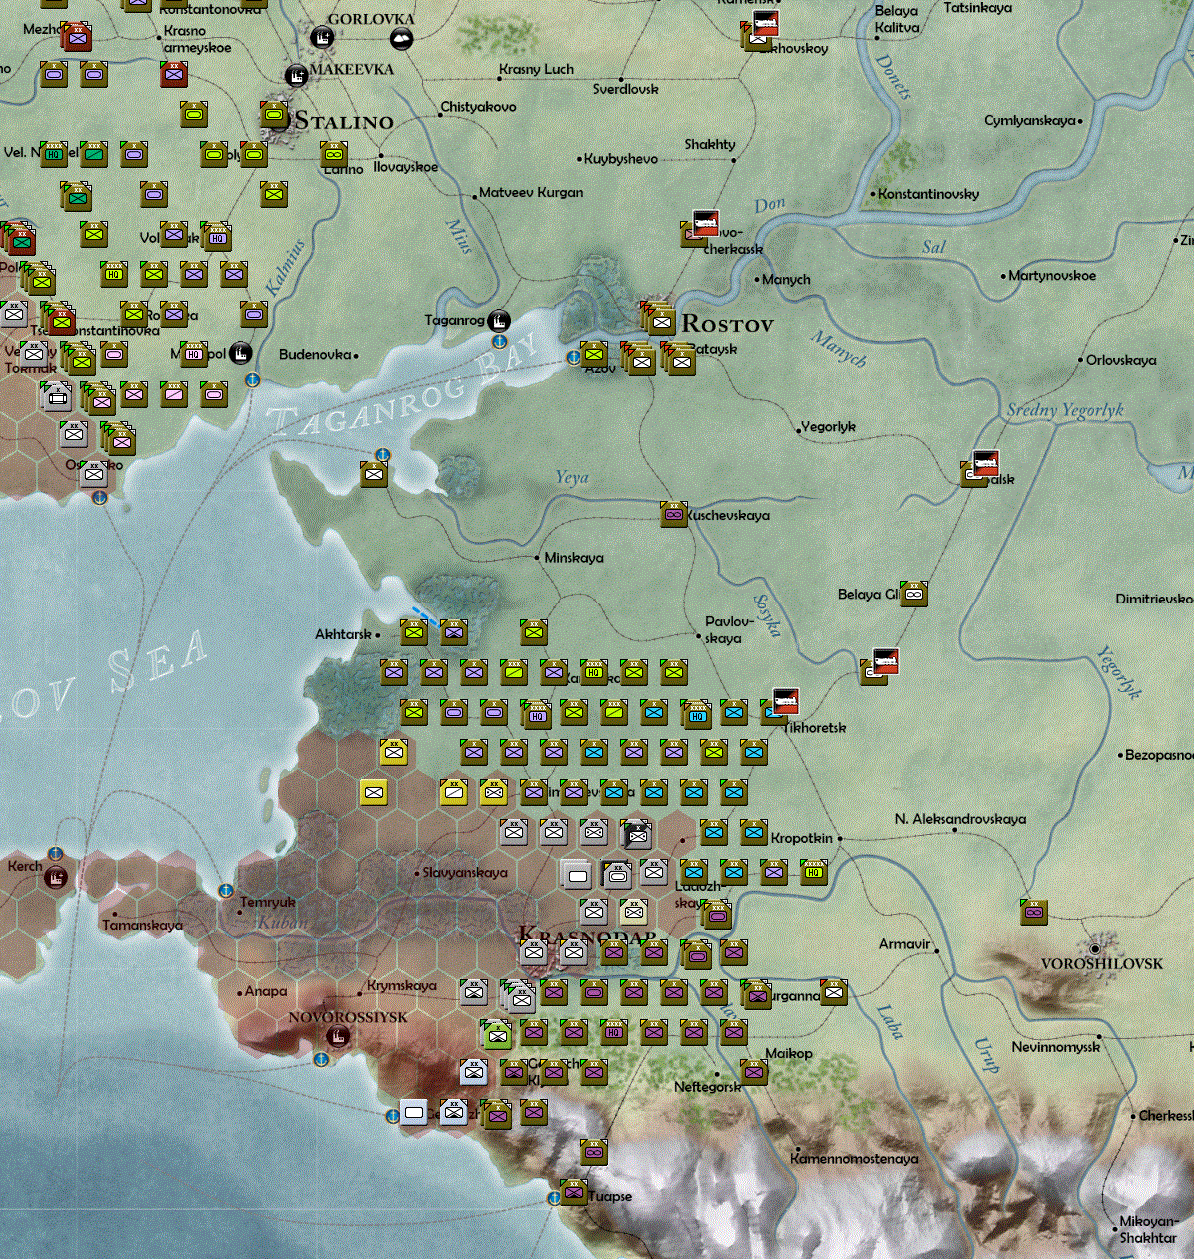1194x1259 pixels.
Task: Select the unit counter at Belaya Glina
Action: 913,593
